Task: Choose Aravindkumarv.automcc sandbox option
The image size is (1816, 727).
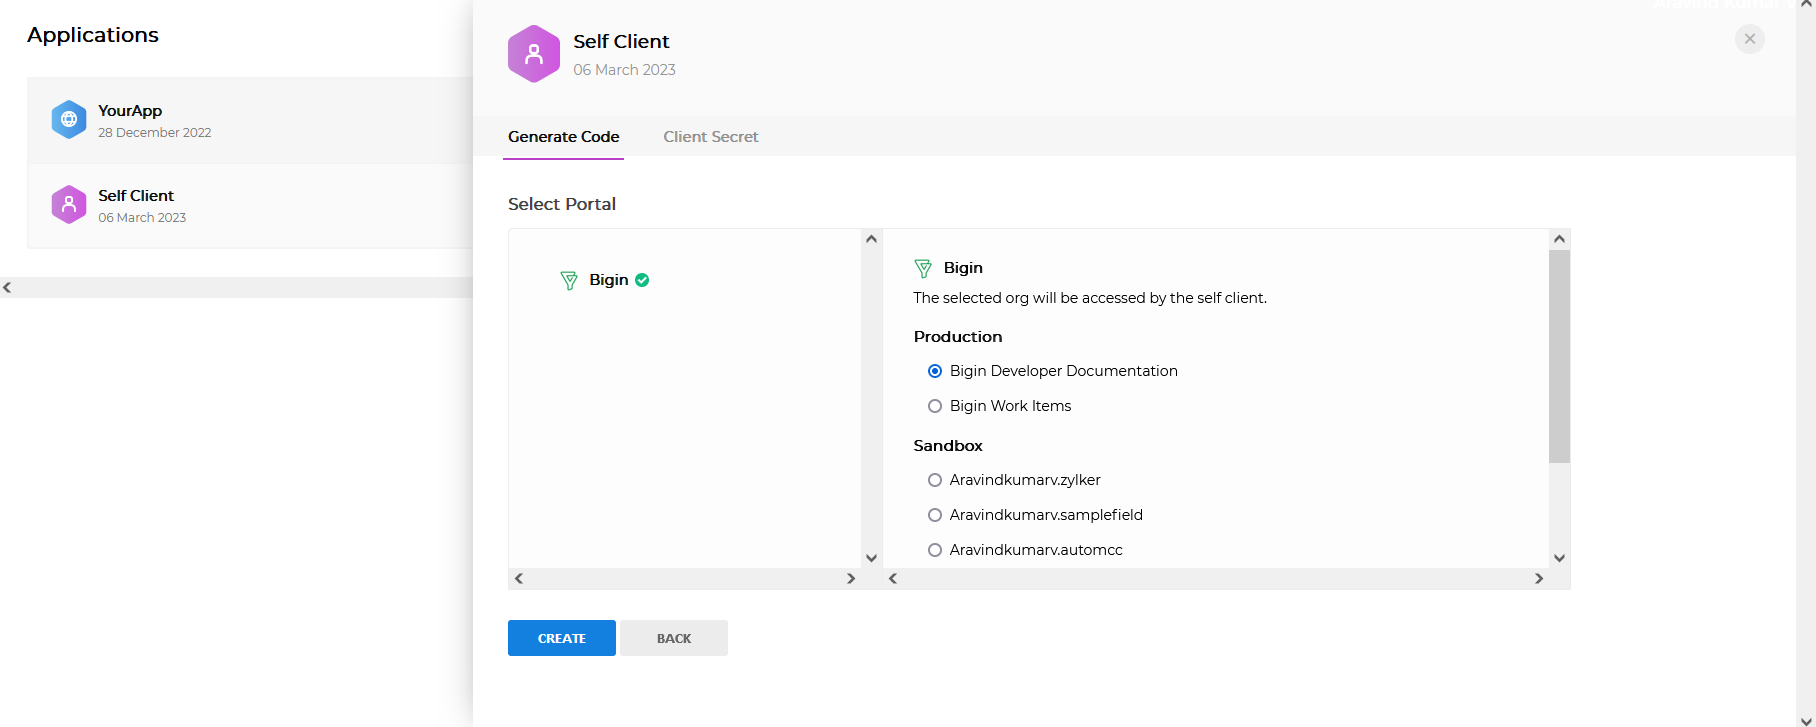Action: [935, 550]
